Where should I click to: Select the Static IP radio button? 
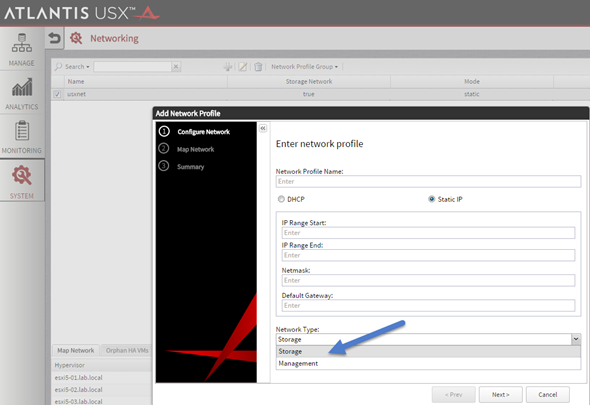pyautogui.click(x=432, y=199)
